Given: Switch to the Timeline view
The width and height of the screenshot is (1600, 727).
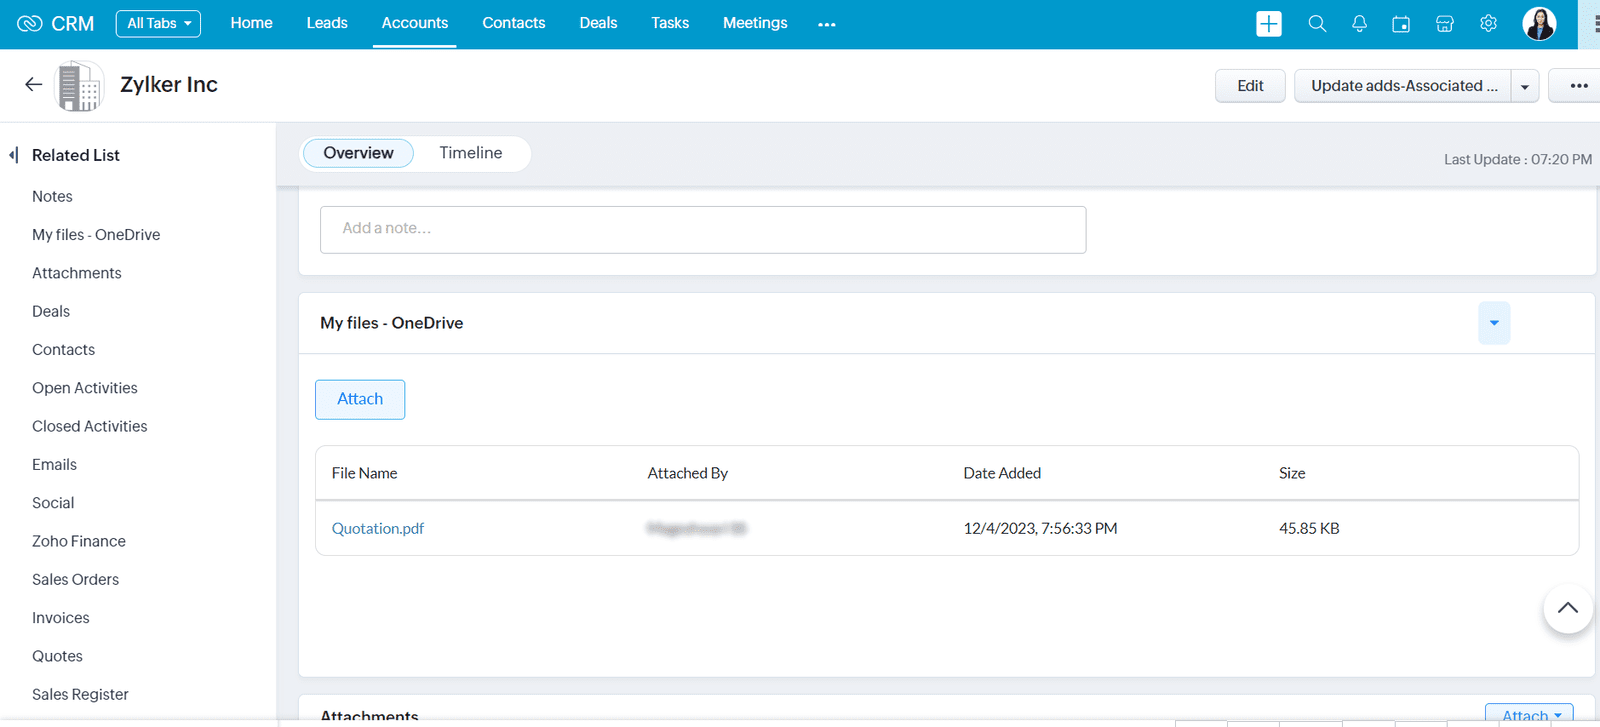Looking at the screenshot, I should (471, 153).
